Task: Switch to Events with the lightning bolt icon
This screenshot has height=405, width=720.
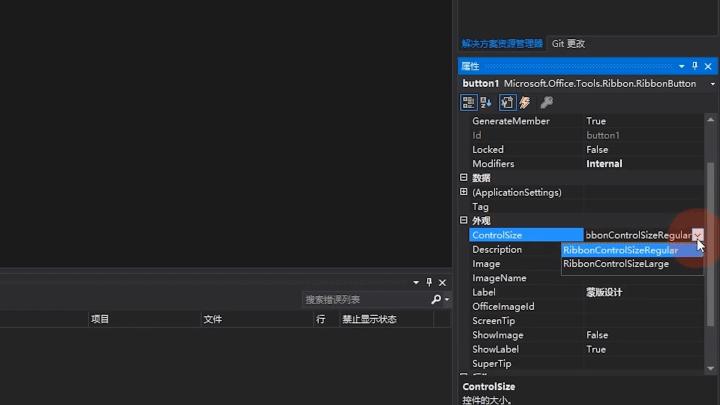Action: tap(525, 102)
